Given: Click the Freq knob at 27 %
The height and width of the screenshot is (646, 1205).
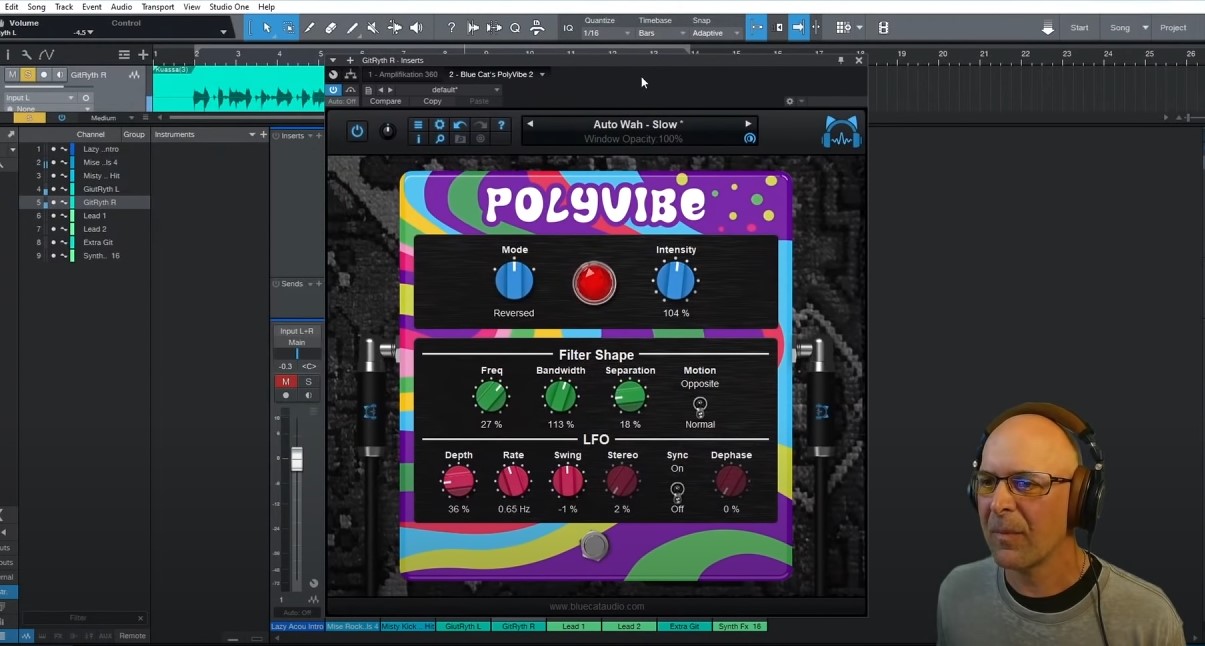Looking at the screenshot, I should click(x=491, y=397).
